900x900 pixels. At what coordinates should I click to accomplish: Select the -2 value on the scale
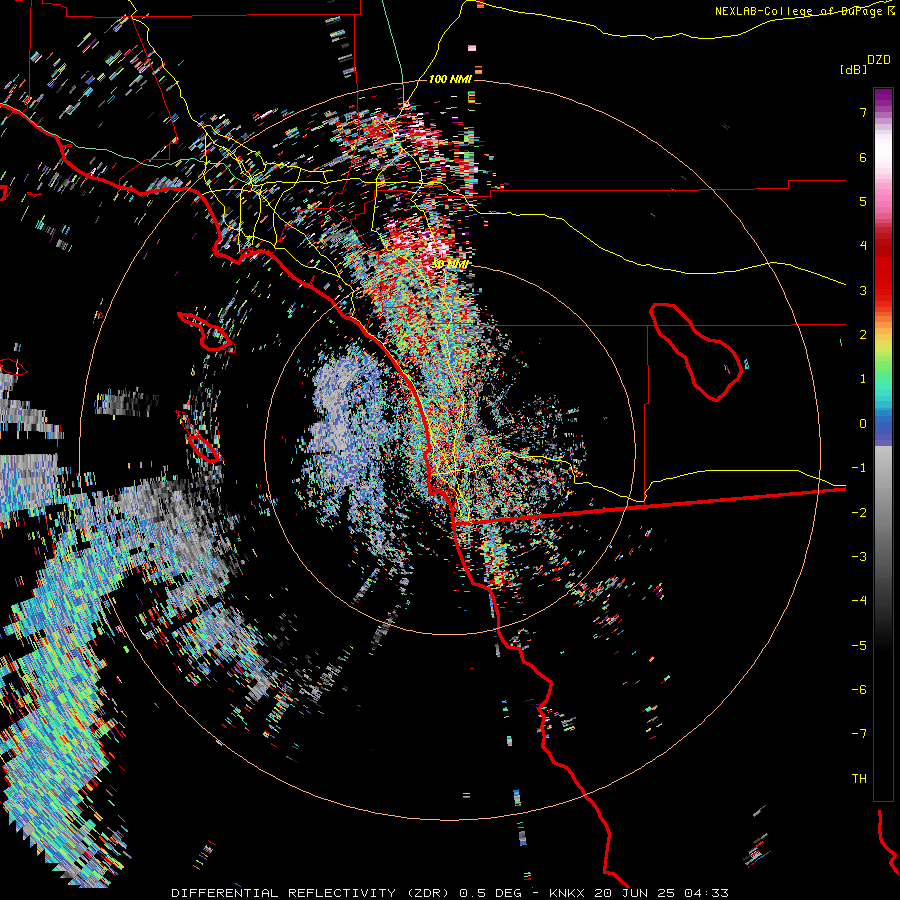[x=859, y=513]
